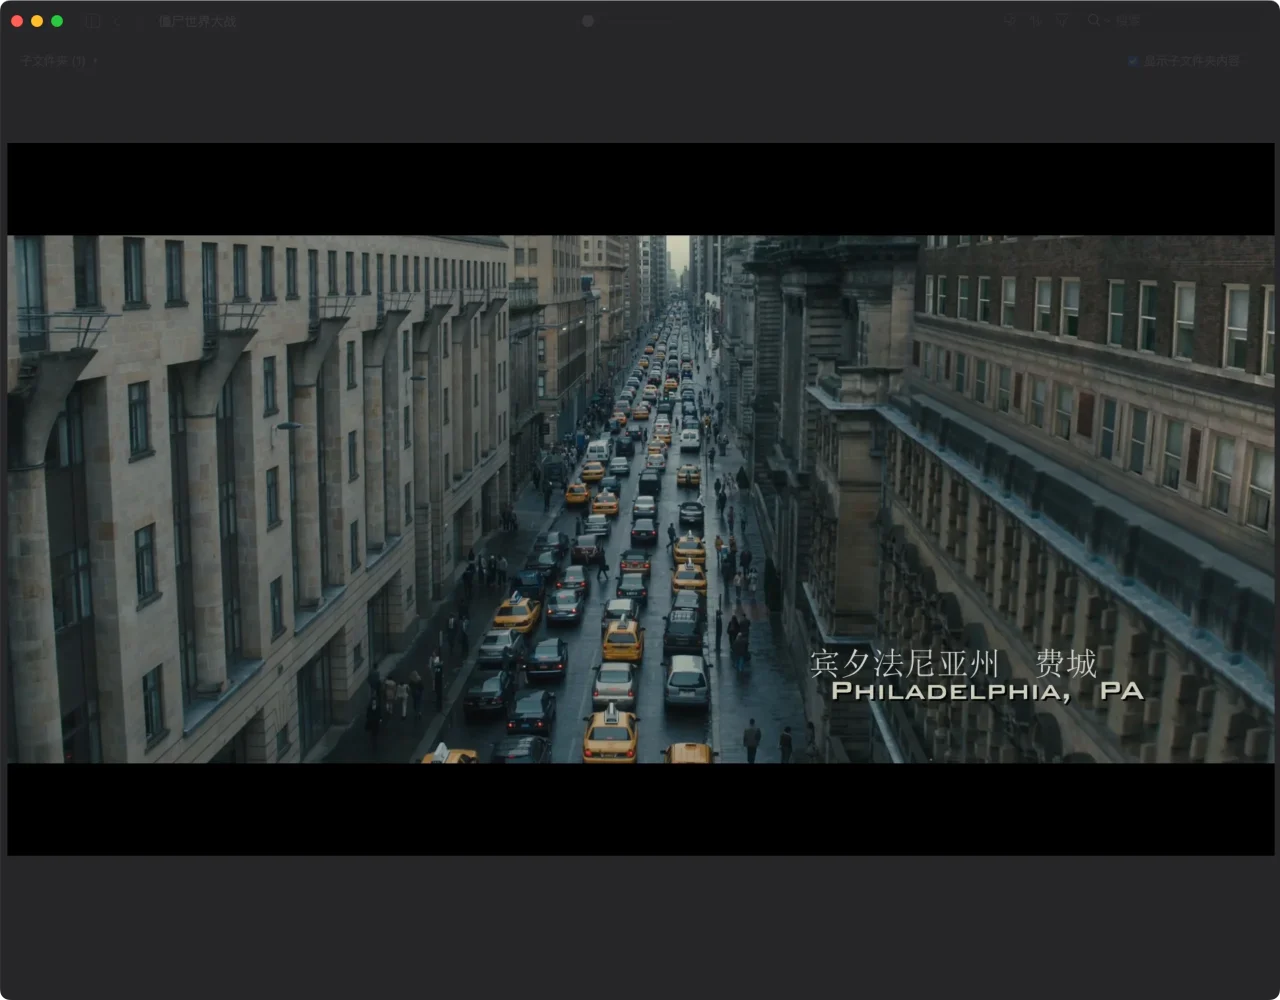Screen dimensions: 1280x1000
Task: Open the funnel filter icon
Action: [x=1063, y=20]
